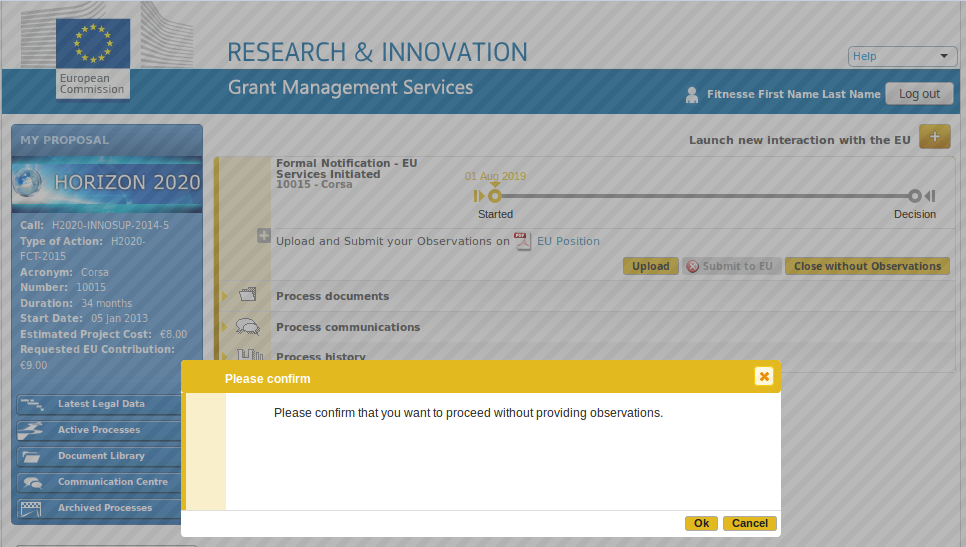Open Latest Legal Data menu item
Screen dimensions: 966x547
[x=101, y=404]
